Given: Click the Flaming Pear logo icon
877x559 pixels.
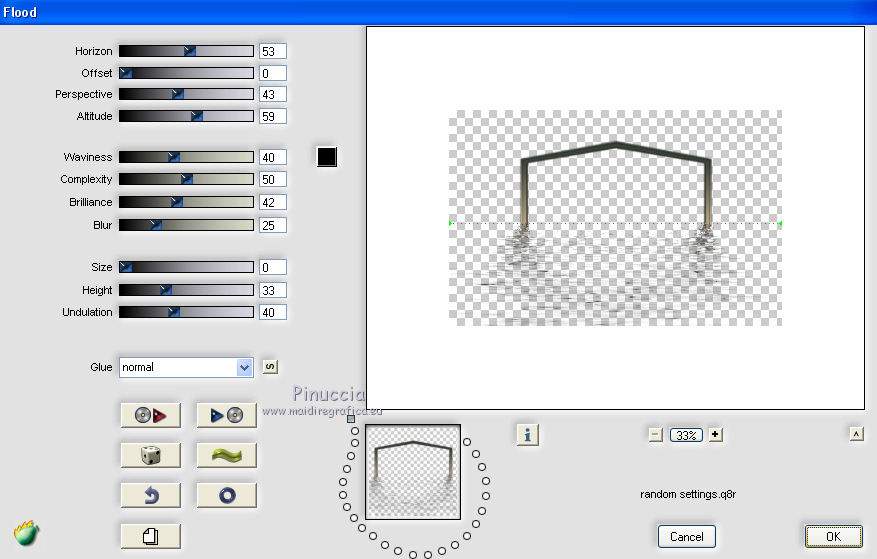Looking at the screenshot, I should click(26, 533).
